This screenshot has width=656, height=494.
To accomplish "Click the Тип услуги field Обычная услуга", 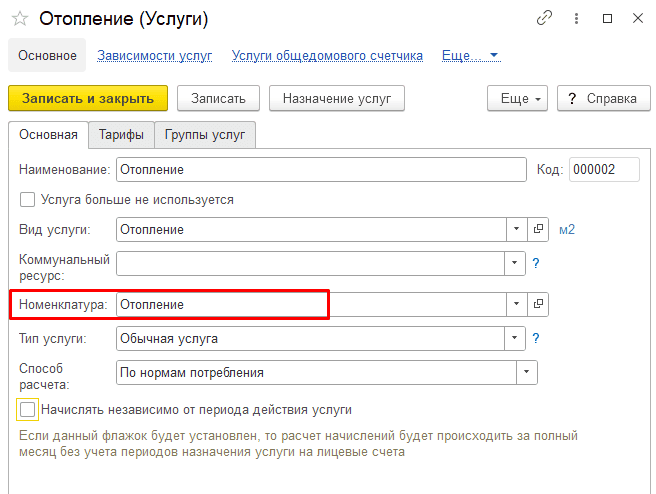I will click(x=310, y=338).
